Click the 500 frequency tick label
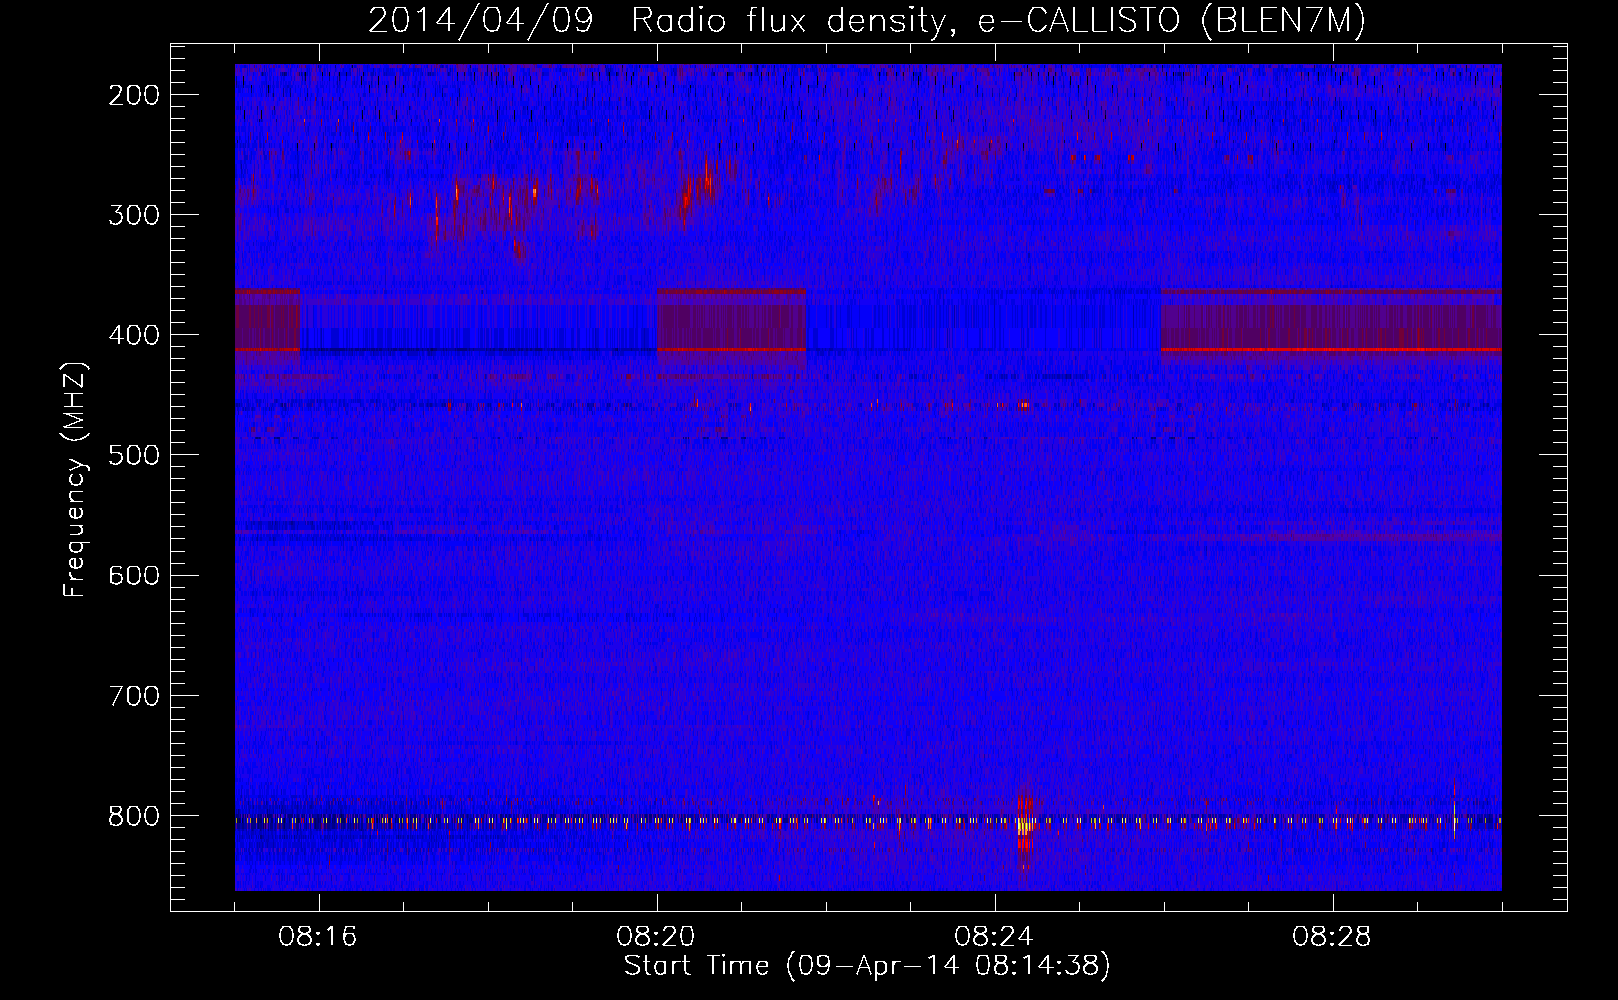The width and height of the screenshot is (1618, 1000). [134, 455]
